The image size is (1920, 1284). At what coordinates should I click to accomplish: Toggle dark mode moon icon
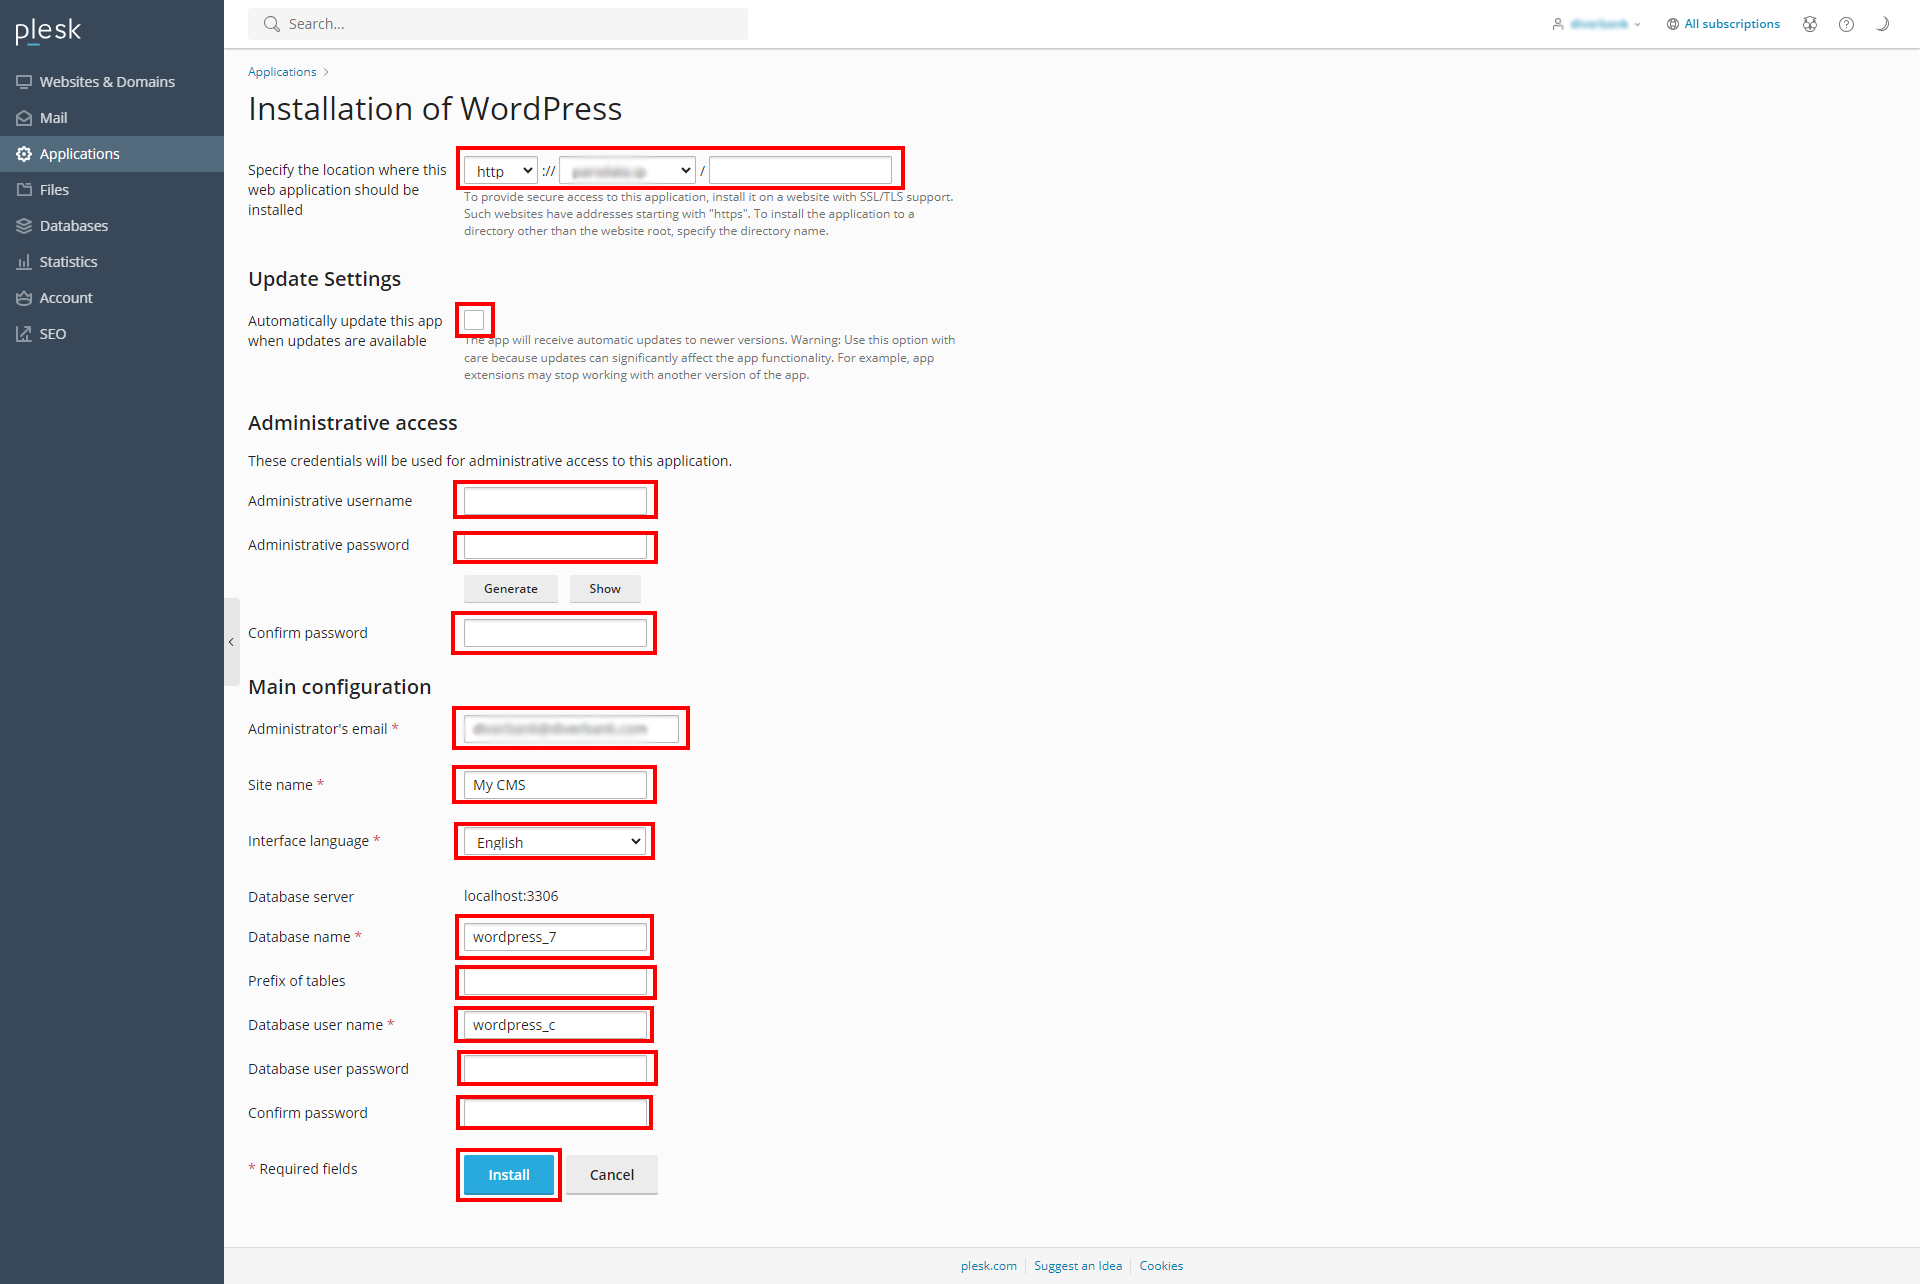pyautogui.click(x=1882, y=24)
